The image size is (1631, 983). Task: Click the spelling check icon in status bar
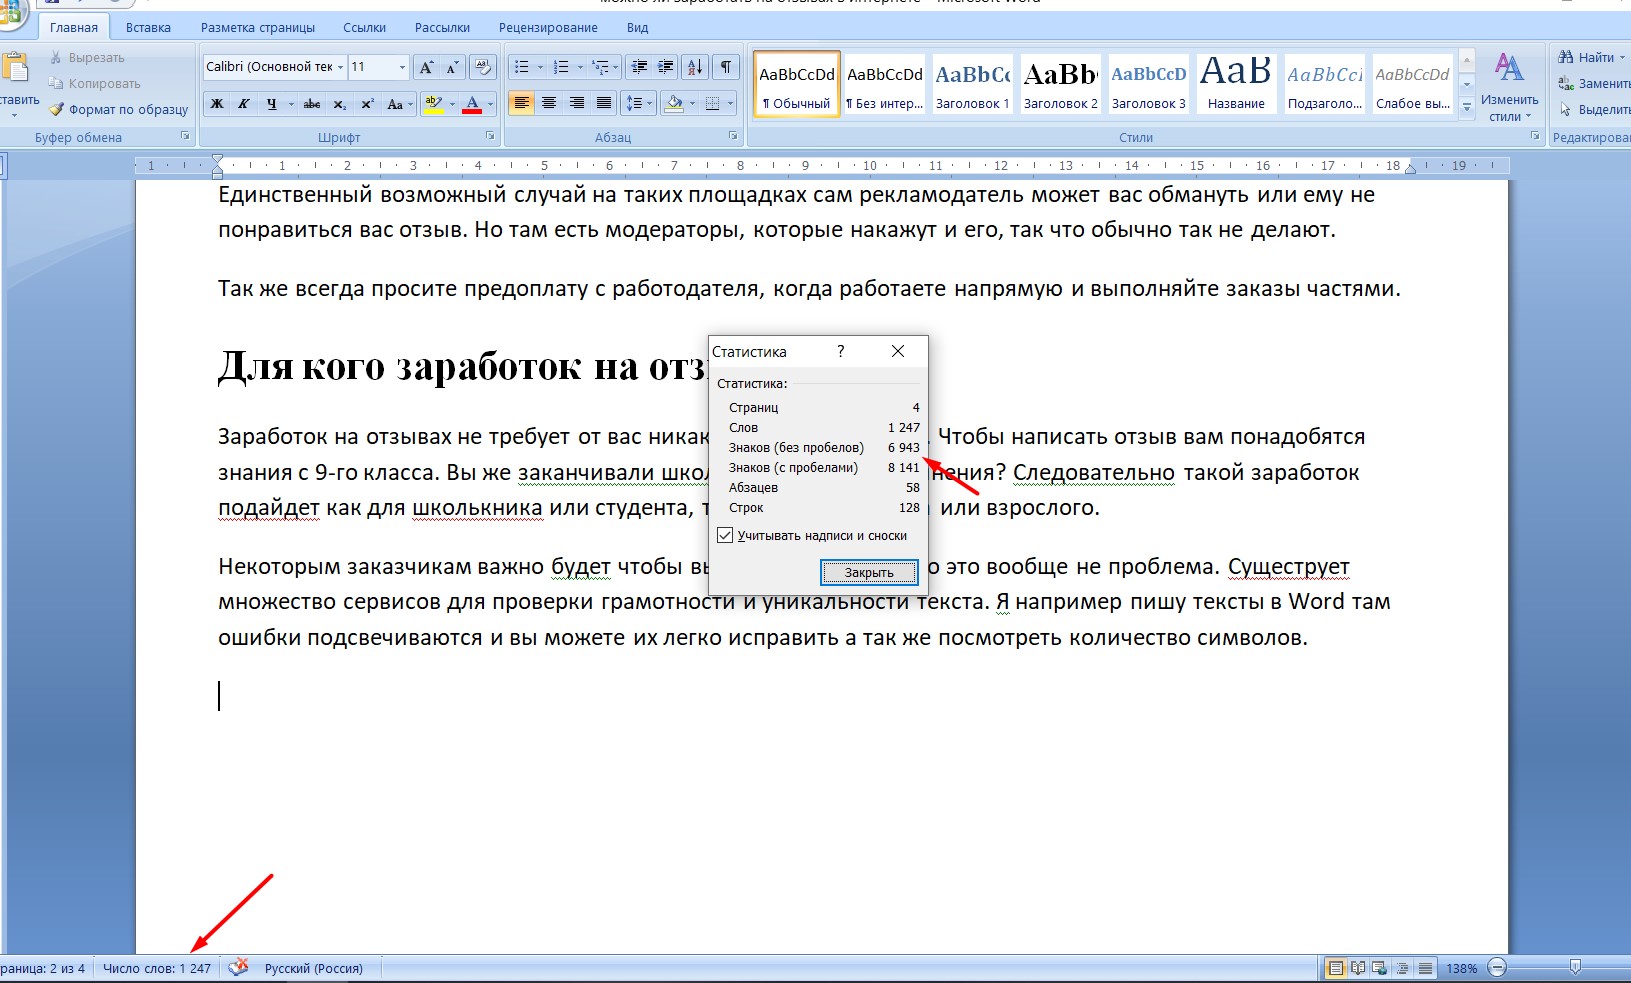[238, 967]
